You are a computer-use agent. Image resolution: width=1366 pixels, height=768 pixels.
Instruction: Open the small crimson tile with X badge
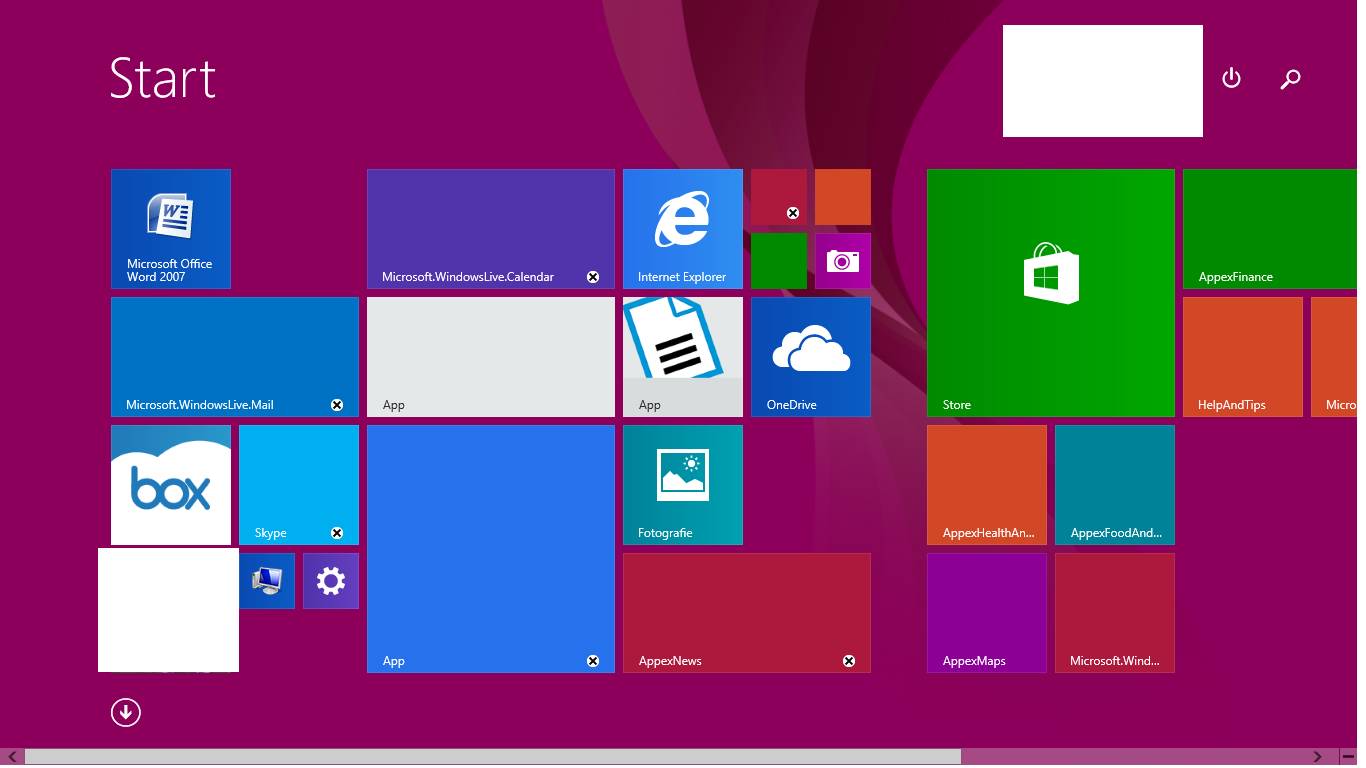pos(779,197)
